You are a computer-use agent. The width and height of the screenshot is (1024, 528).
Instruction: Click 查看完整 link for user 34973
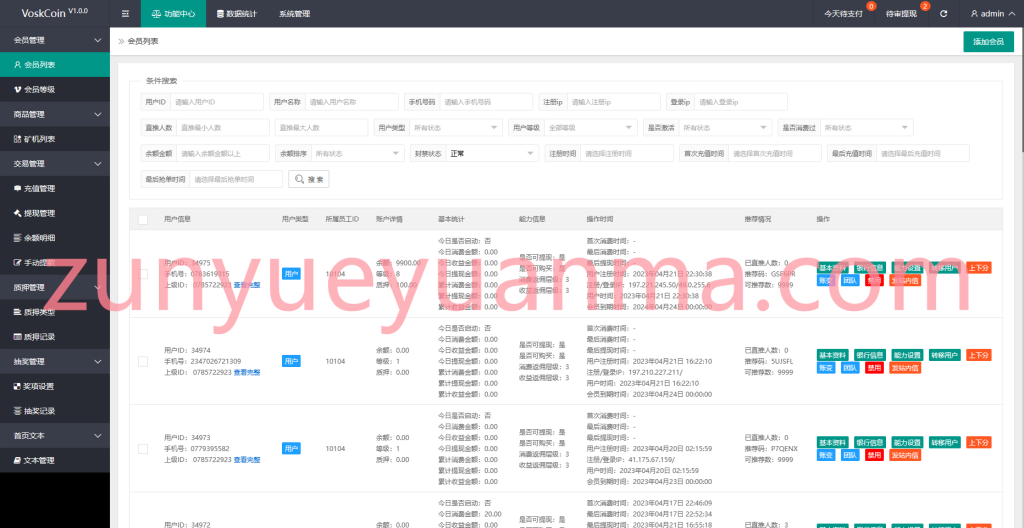click(x=247, y=460)
